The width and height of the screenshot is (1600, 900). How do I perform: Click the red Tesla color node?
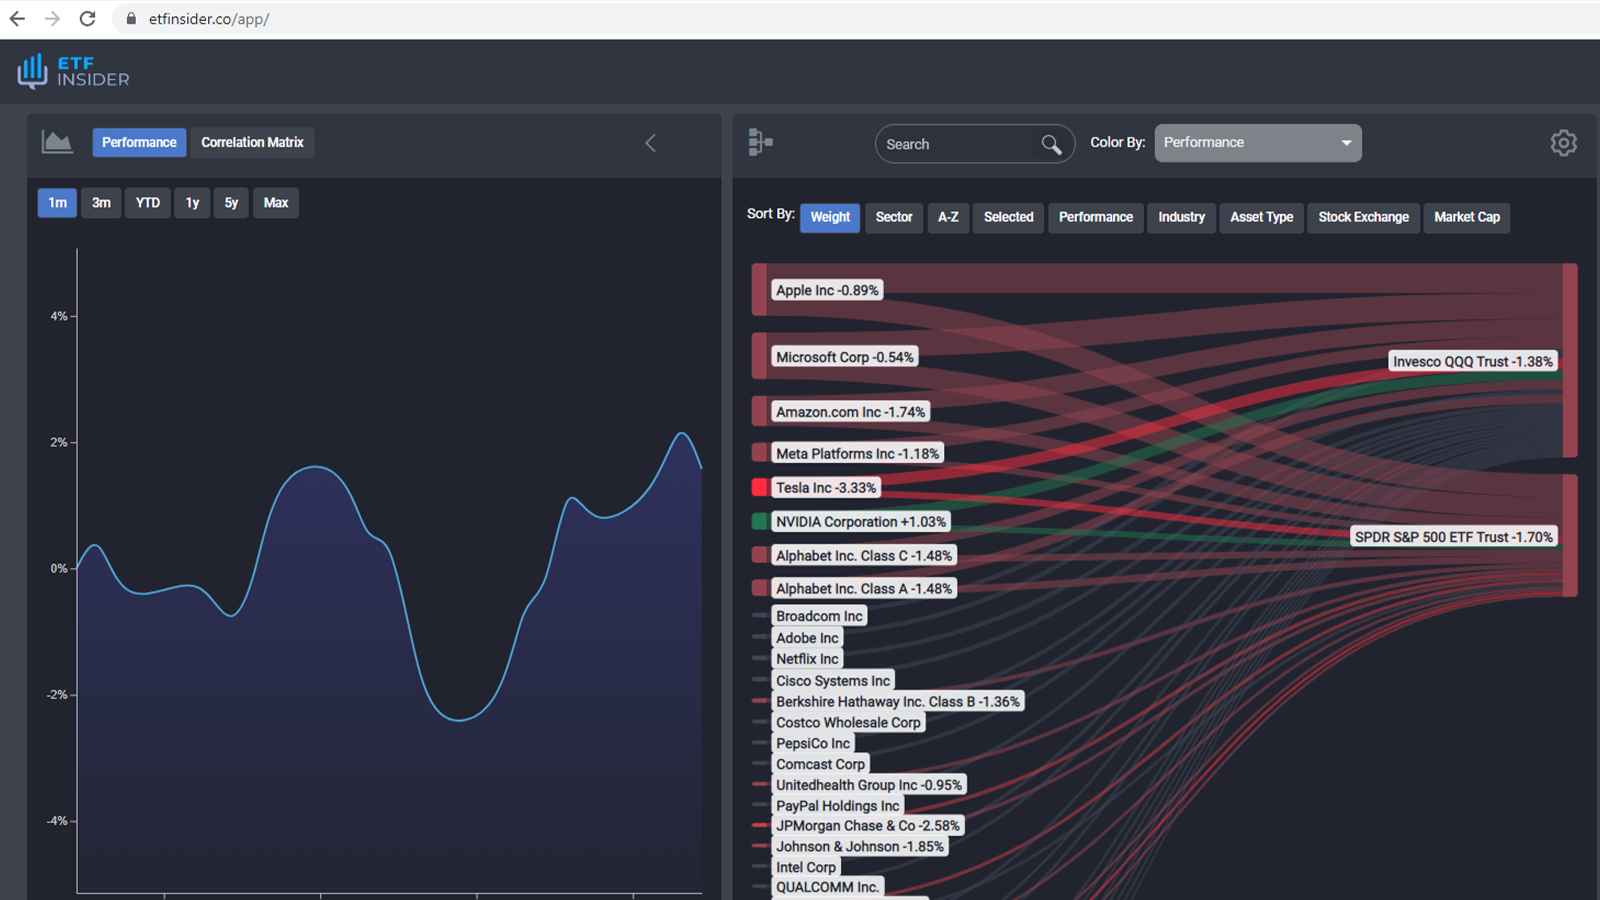point(760,488)
